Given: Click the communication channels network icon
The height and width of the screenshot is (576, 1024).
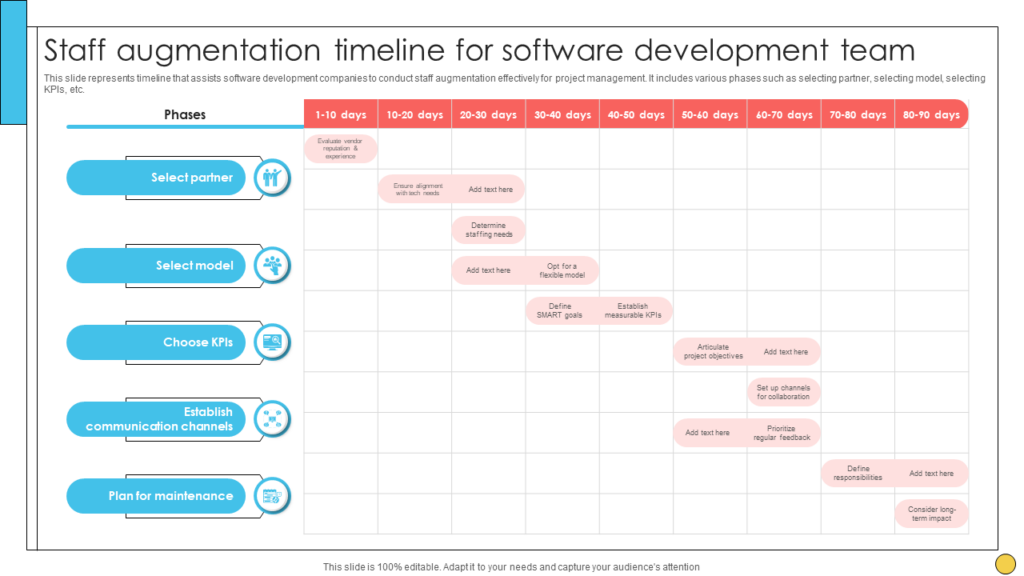Looking at the screenshot, I should [272, 419].
